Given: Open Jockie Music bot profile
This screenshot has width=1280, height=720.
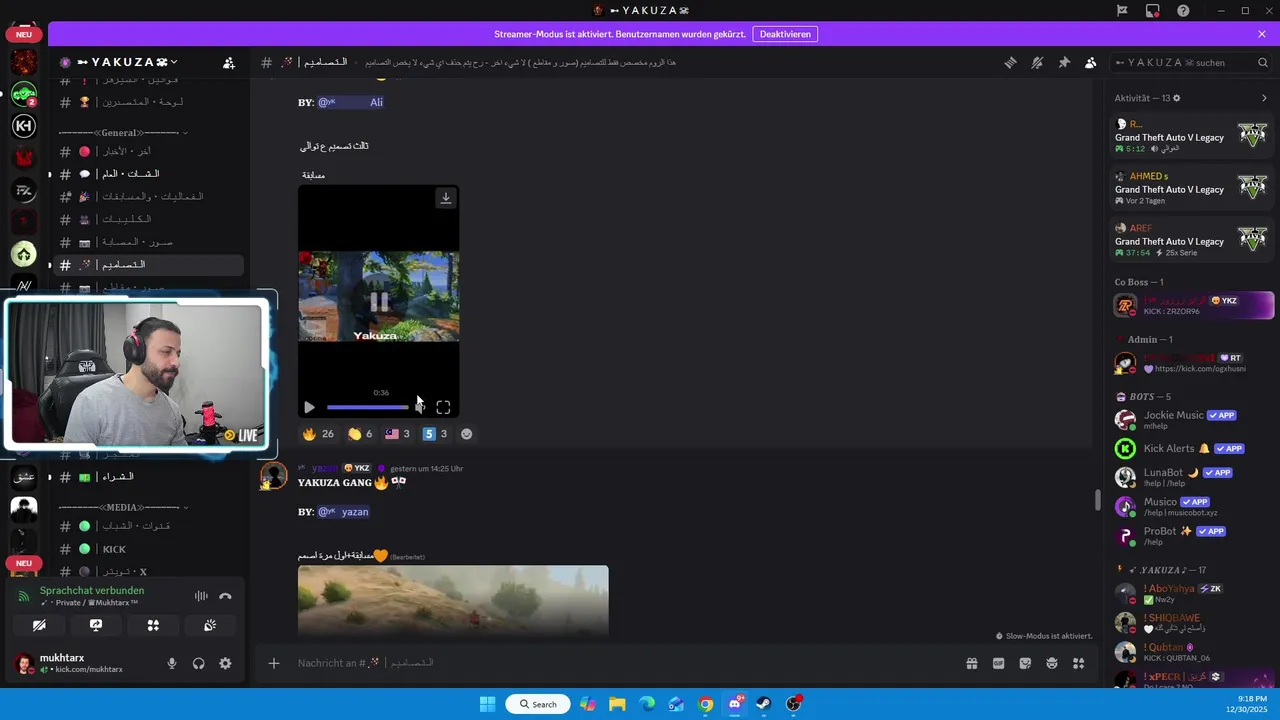Looking at the screenshot, I should tap(1192, 420).
